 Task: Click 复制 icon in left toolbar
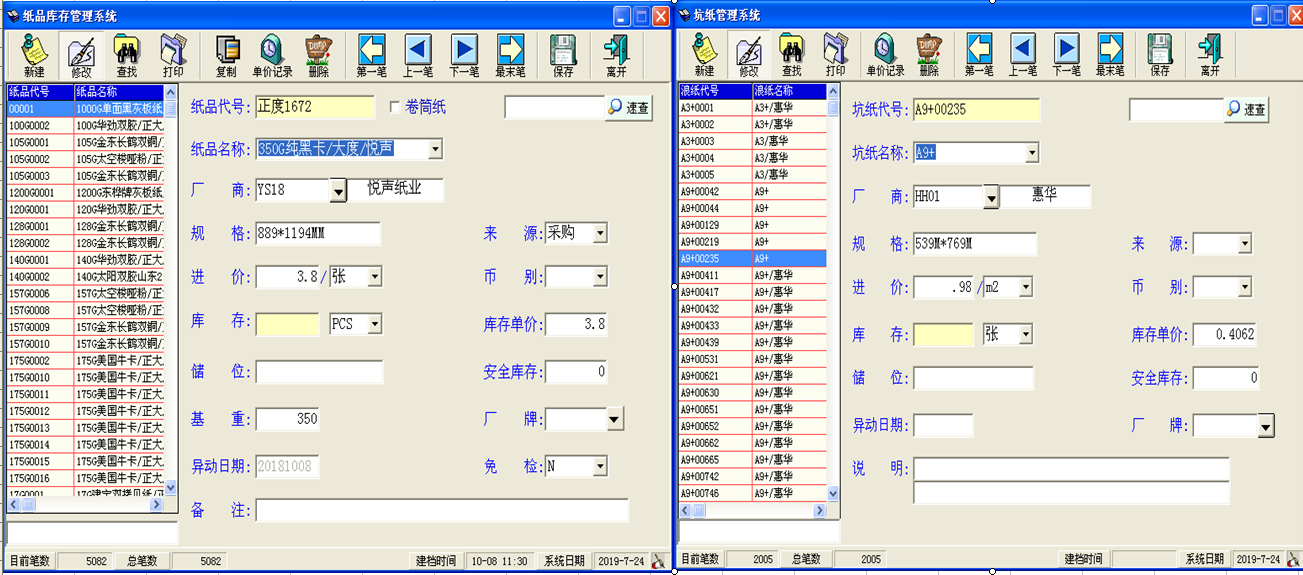226,53
